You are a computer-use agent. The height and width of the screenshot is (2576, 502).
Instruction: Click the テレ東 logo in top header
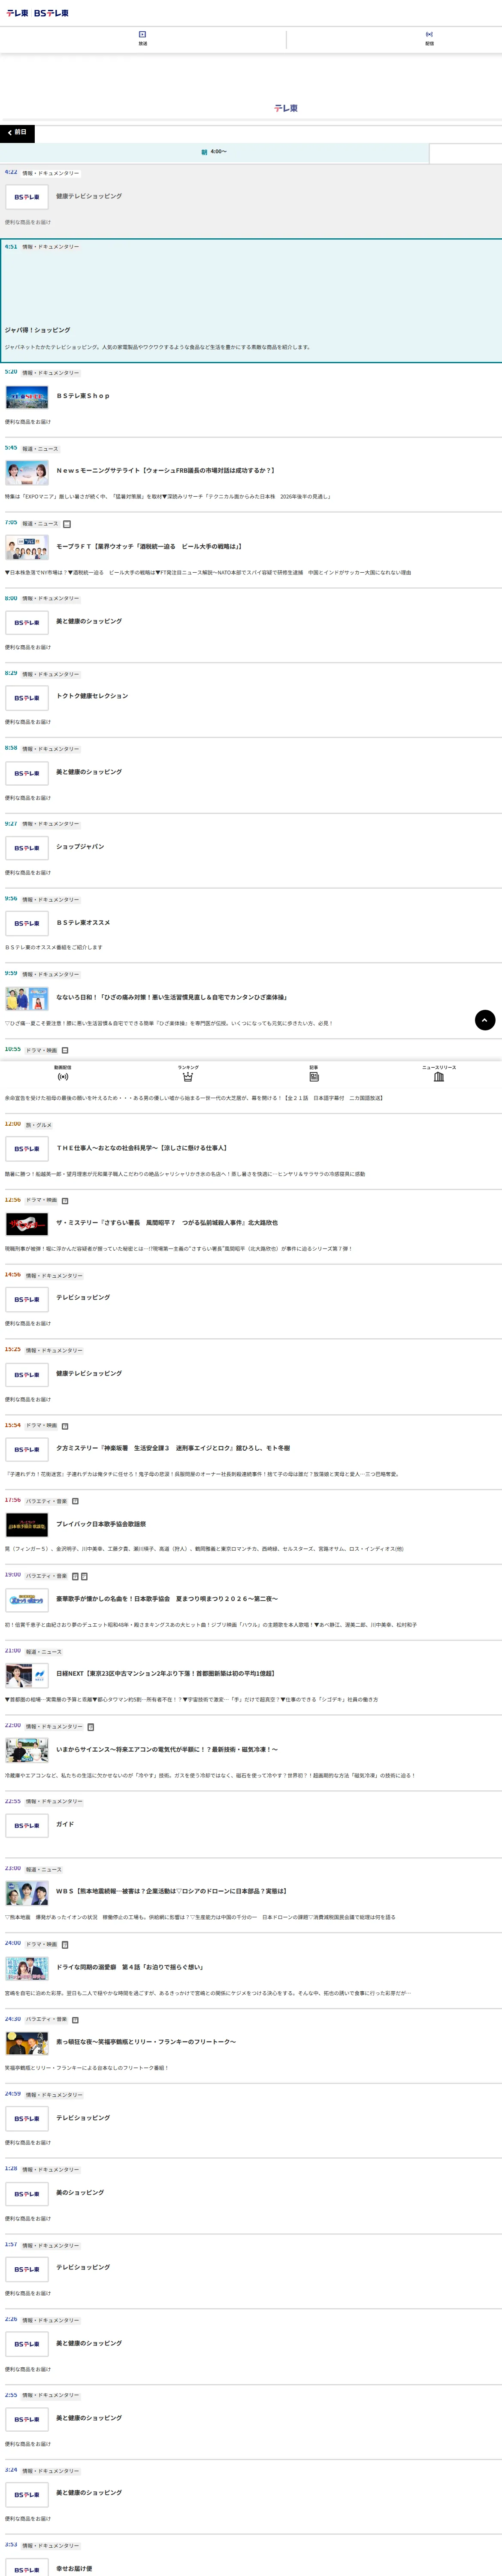(x=17, y=13)
